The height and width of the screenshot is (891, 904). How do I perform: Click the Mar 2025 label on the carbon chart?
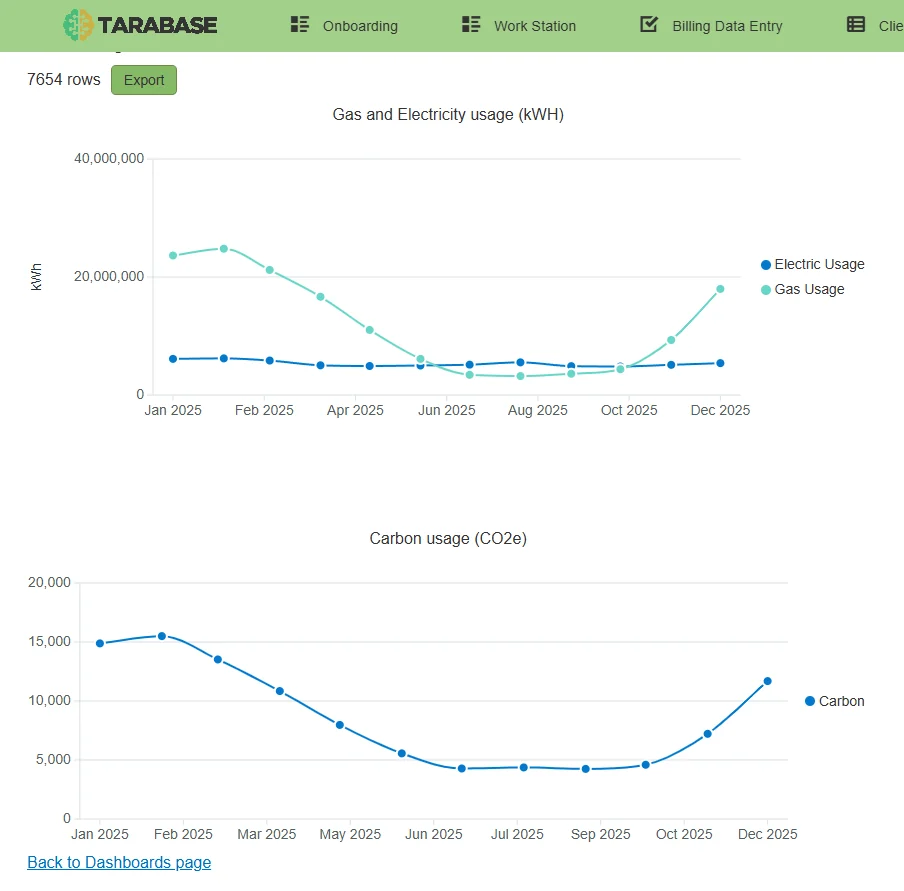point(266,834)
